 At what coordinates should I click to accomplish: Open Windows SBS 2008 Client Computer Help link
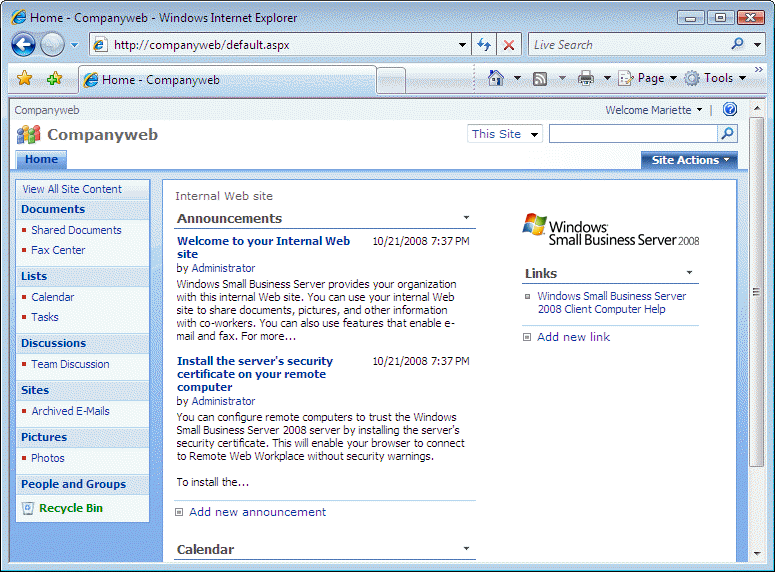click(x=611, y=303)
